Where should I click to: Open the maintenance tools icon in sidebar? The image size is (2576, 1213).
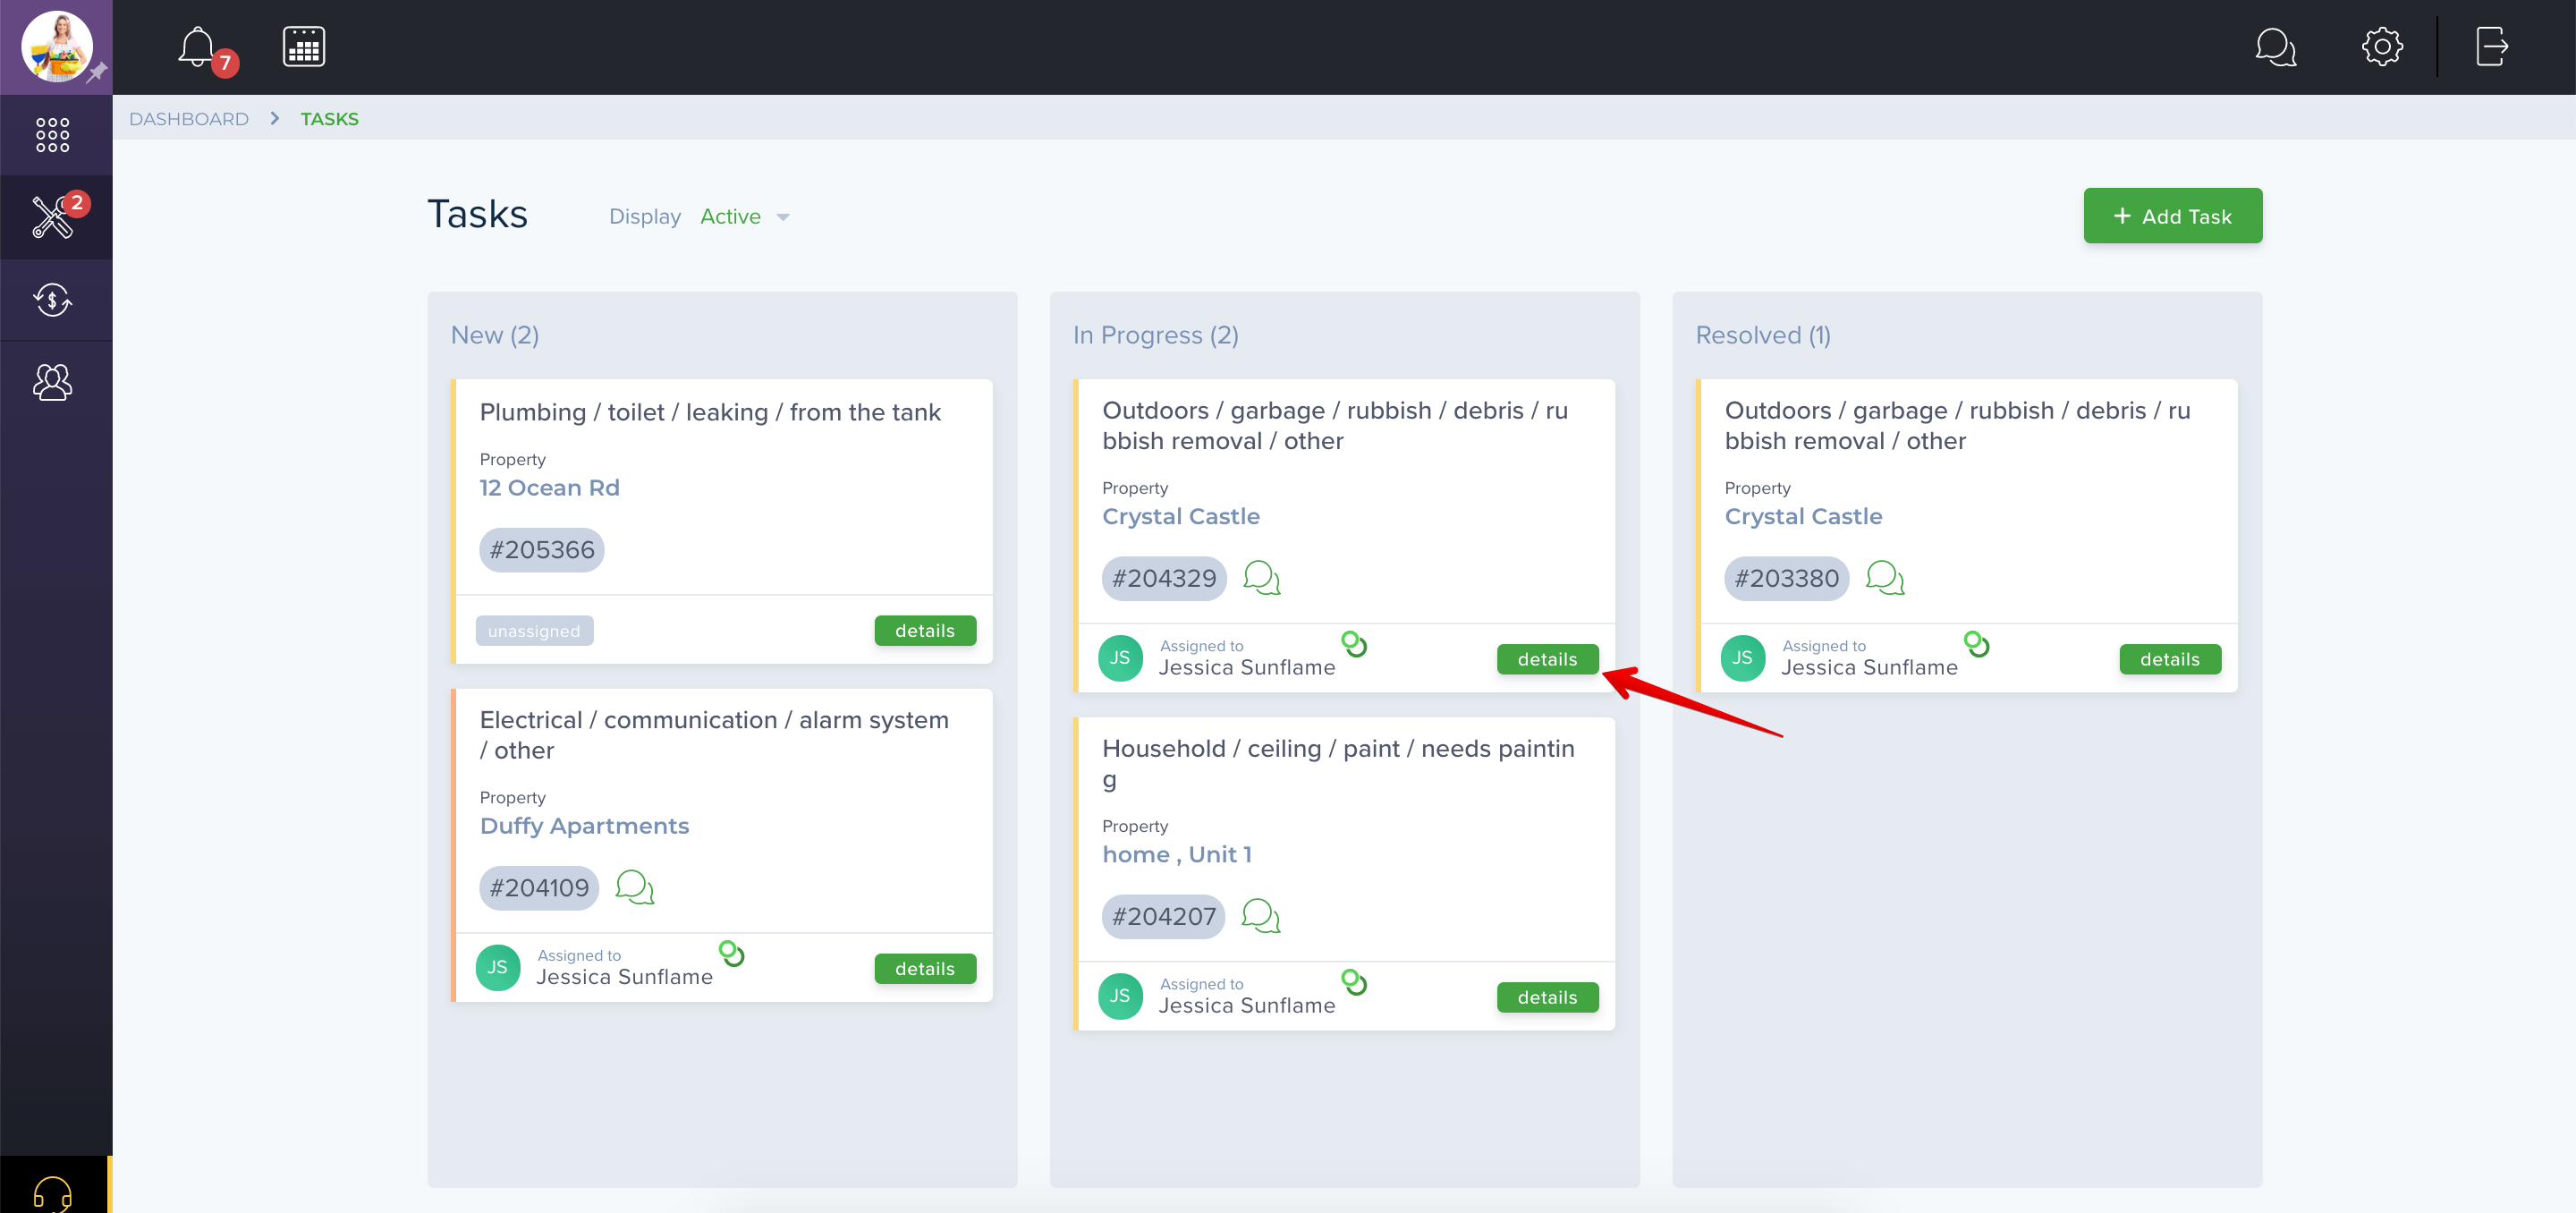pyautogui.click(x=53, y=217)
